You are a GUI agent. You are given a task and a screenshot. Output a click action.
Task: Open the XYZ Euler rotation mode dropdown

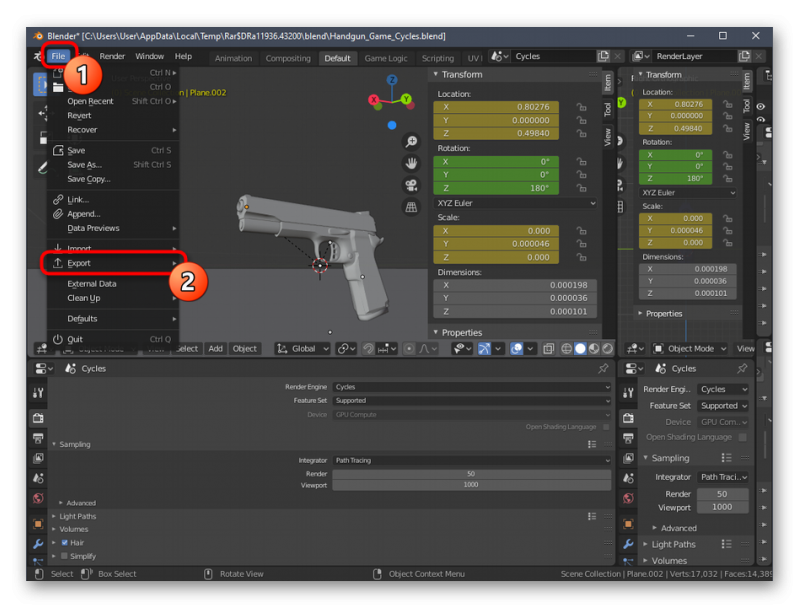pos(516,203)
